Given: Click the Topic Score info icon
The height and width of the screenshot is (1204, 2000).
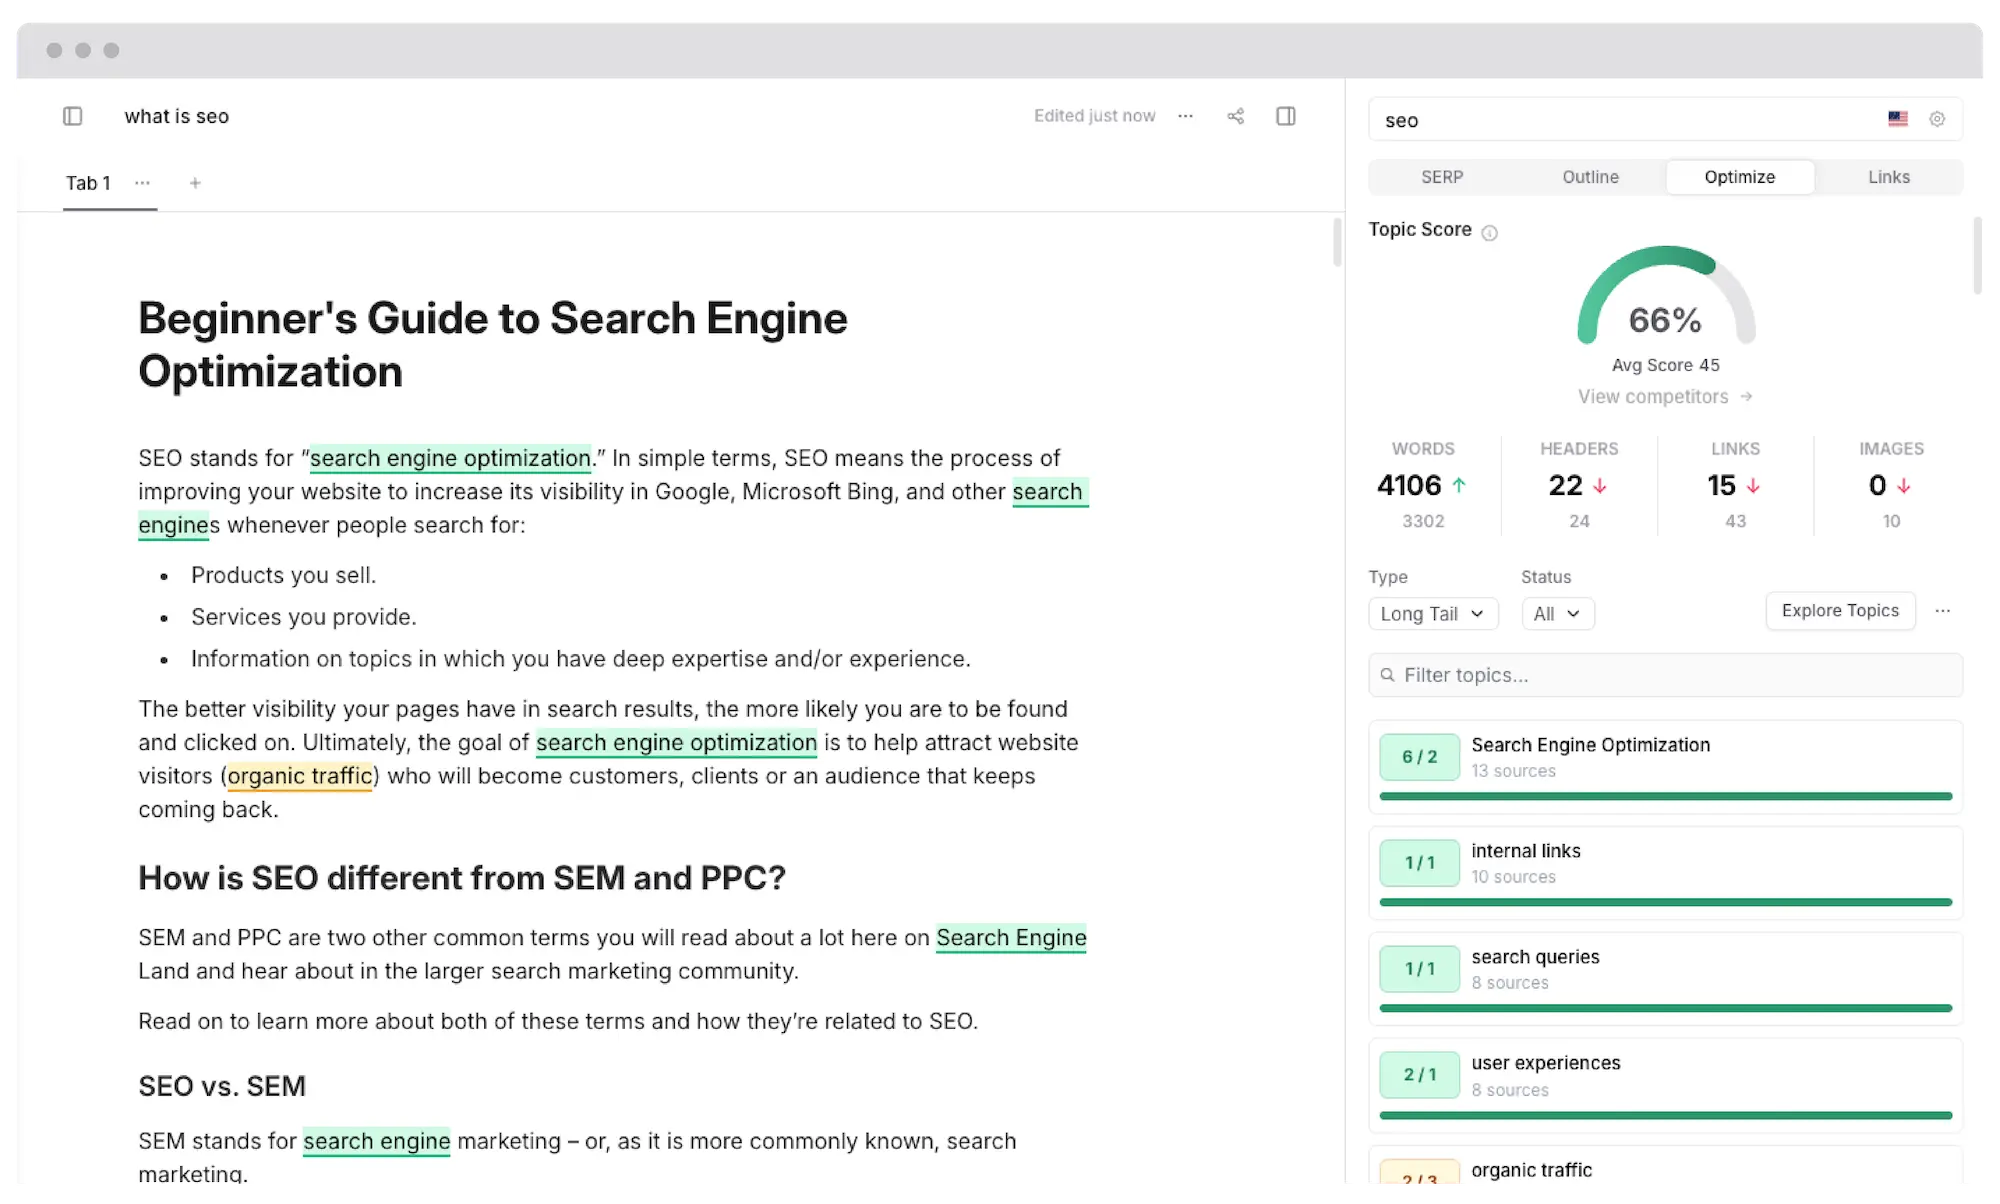Looking at the screenshot, I should 1490,230.
